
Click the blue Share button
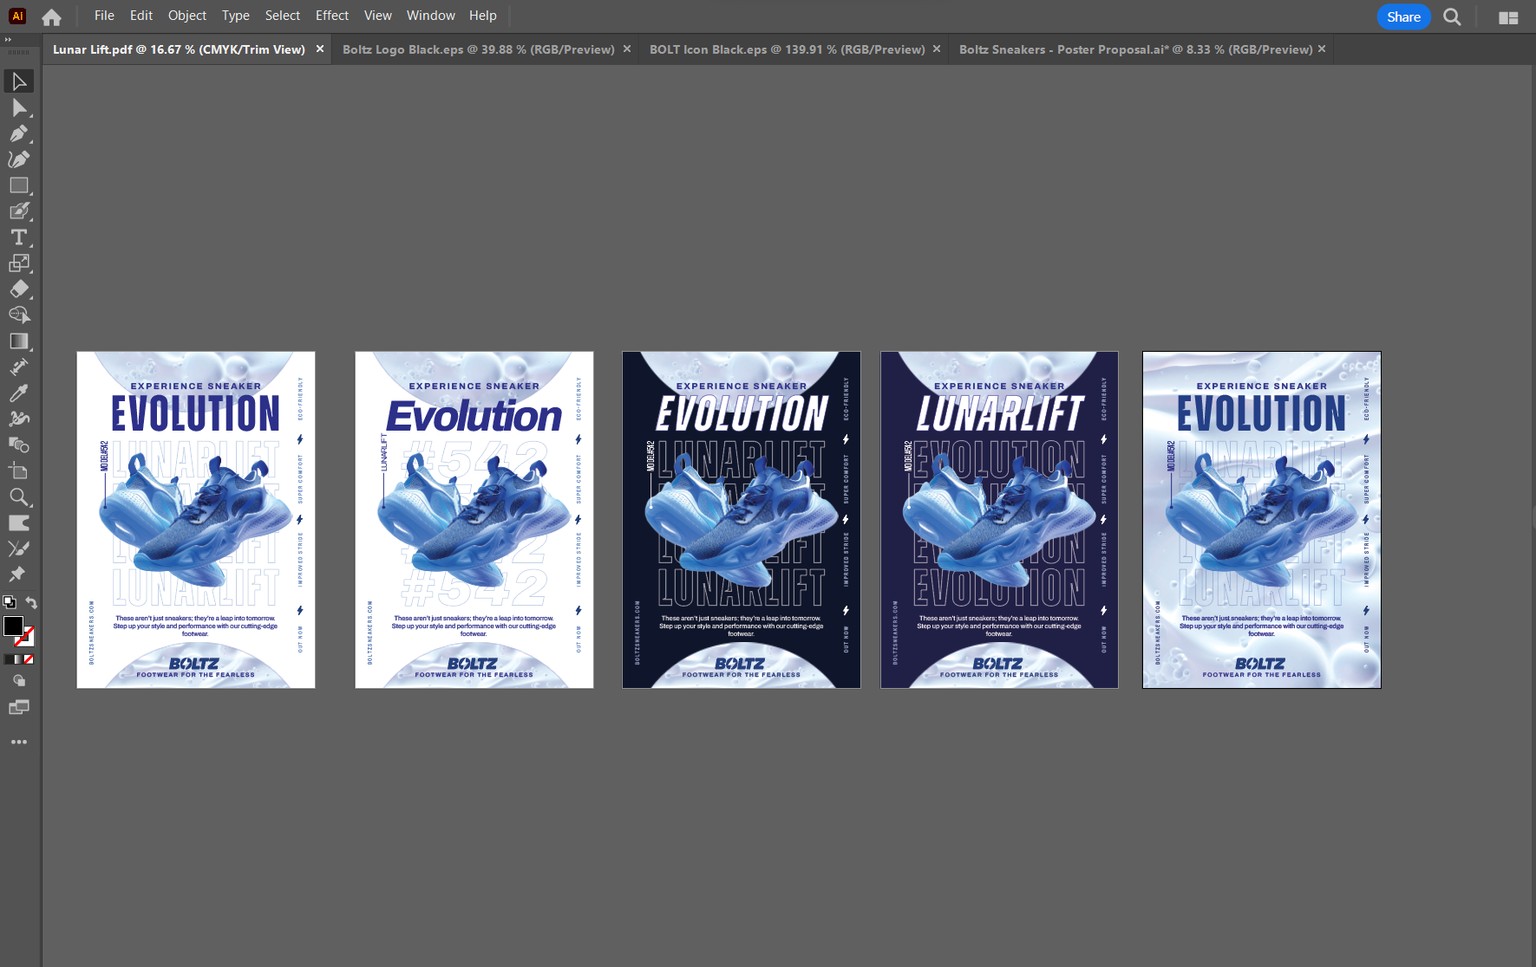point(1403,17)
